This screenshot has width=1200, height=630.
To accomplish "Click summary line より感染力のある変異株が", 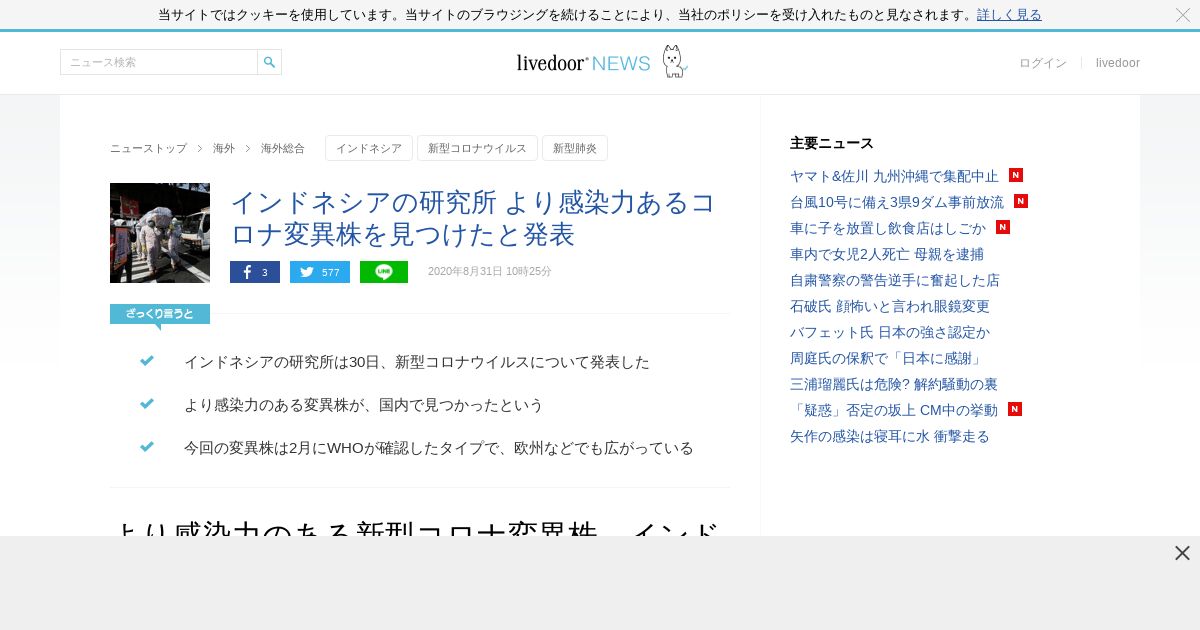I will [364, 405].
